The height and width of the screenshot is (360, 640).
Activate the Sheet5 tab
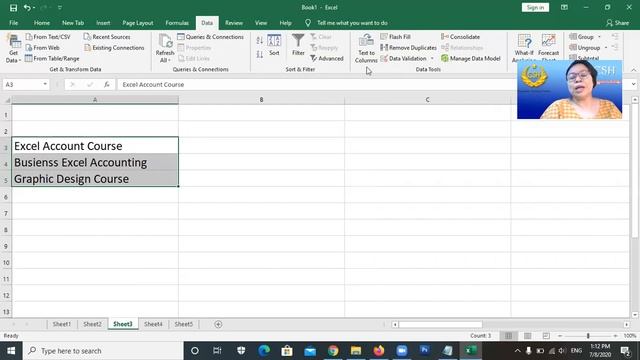tap(184, 324)
